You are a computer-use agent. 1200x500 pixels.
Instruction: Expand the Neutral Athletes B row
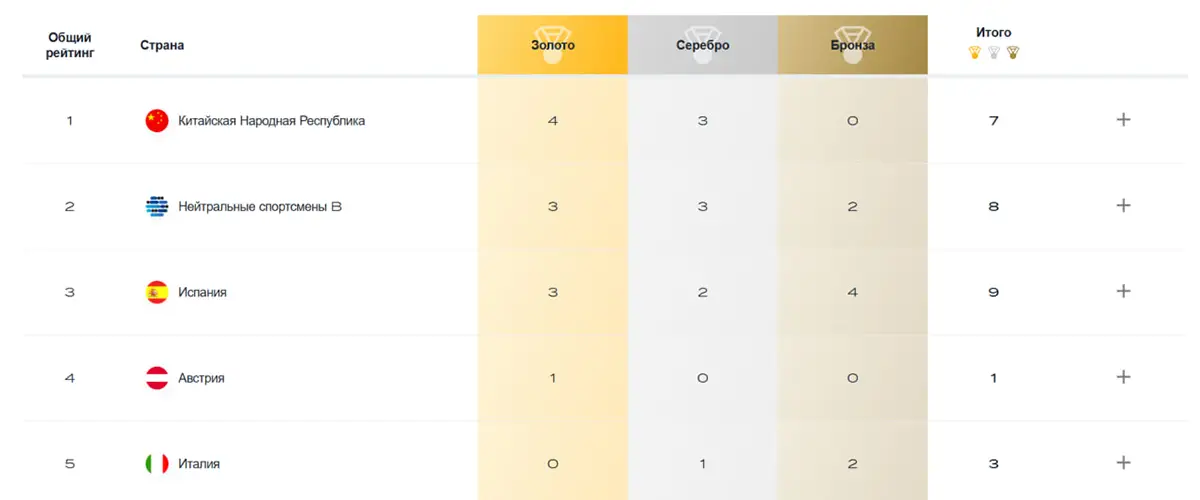click(1123, 206)
